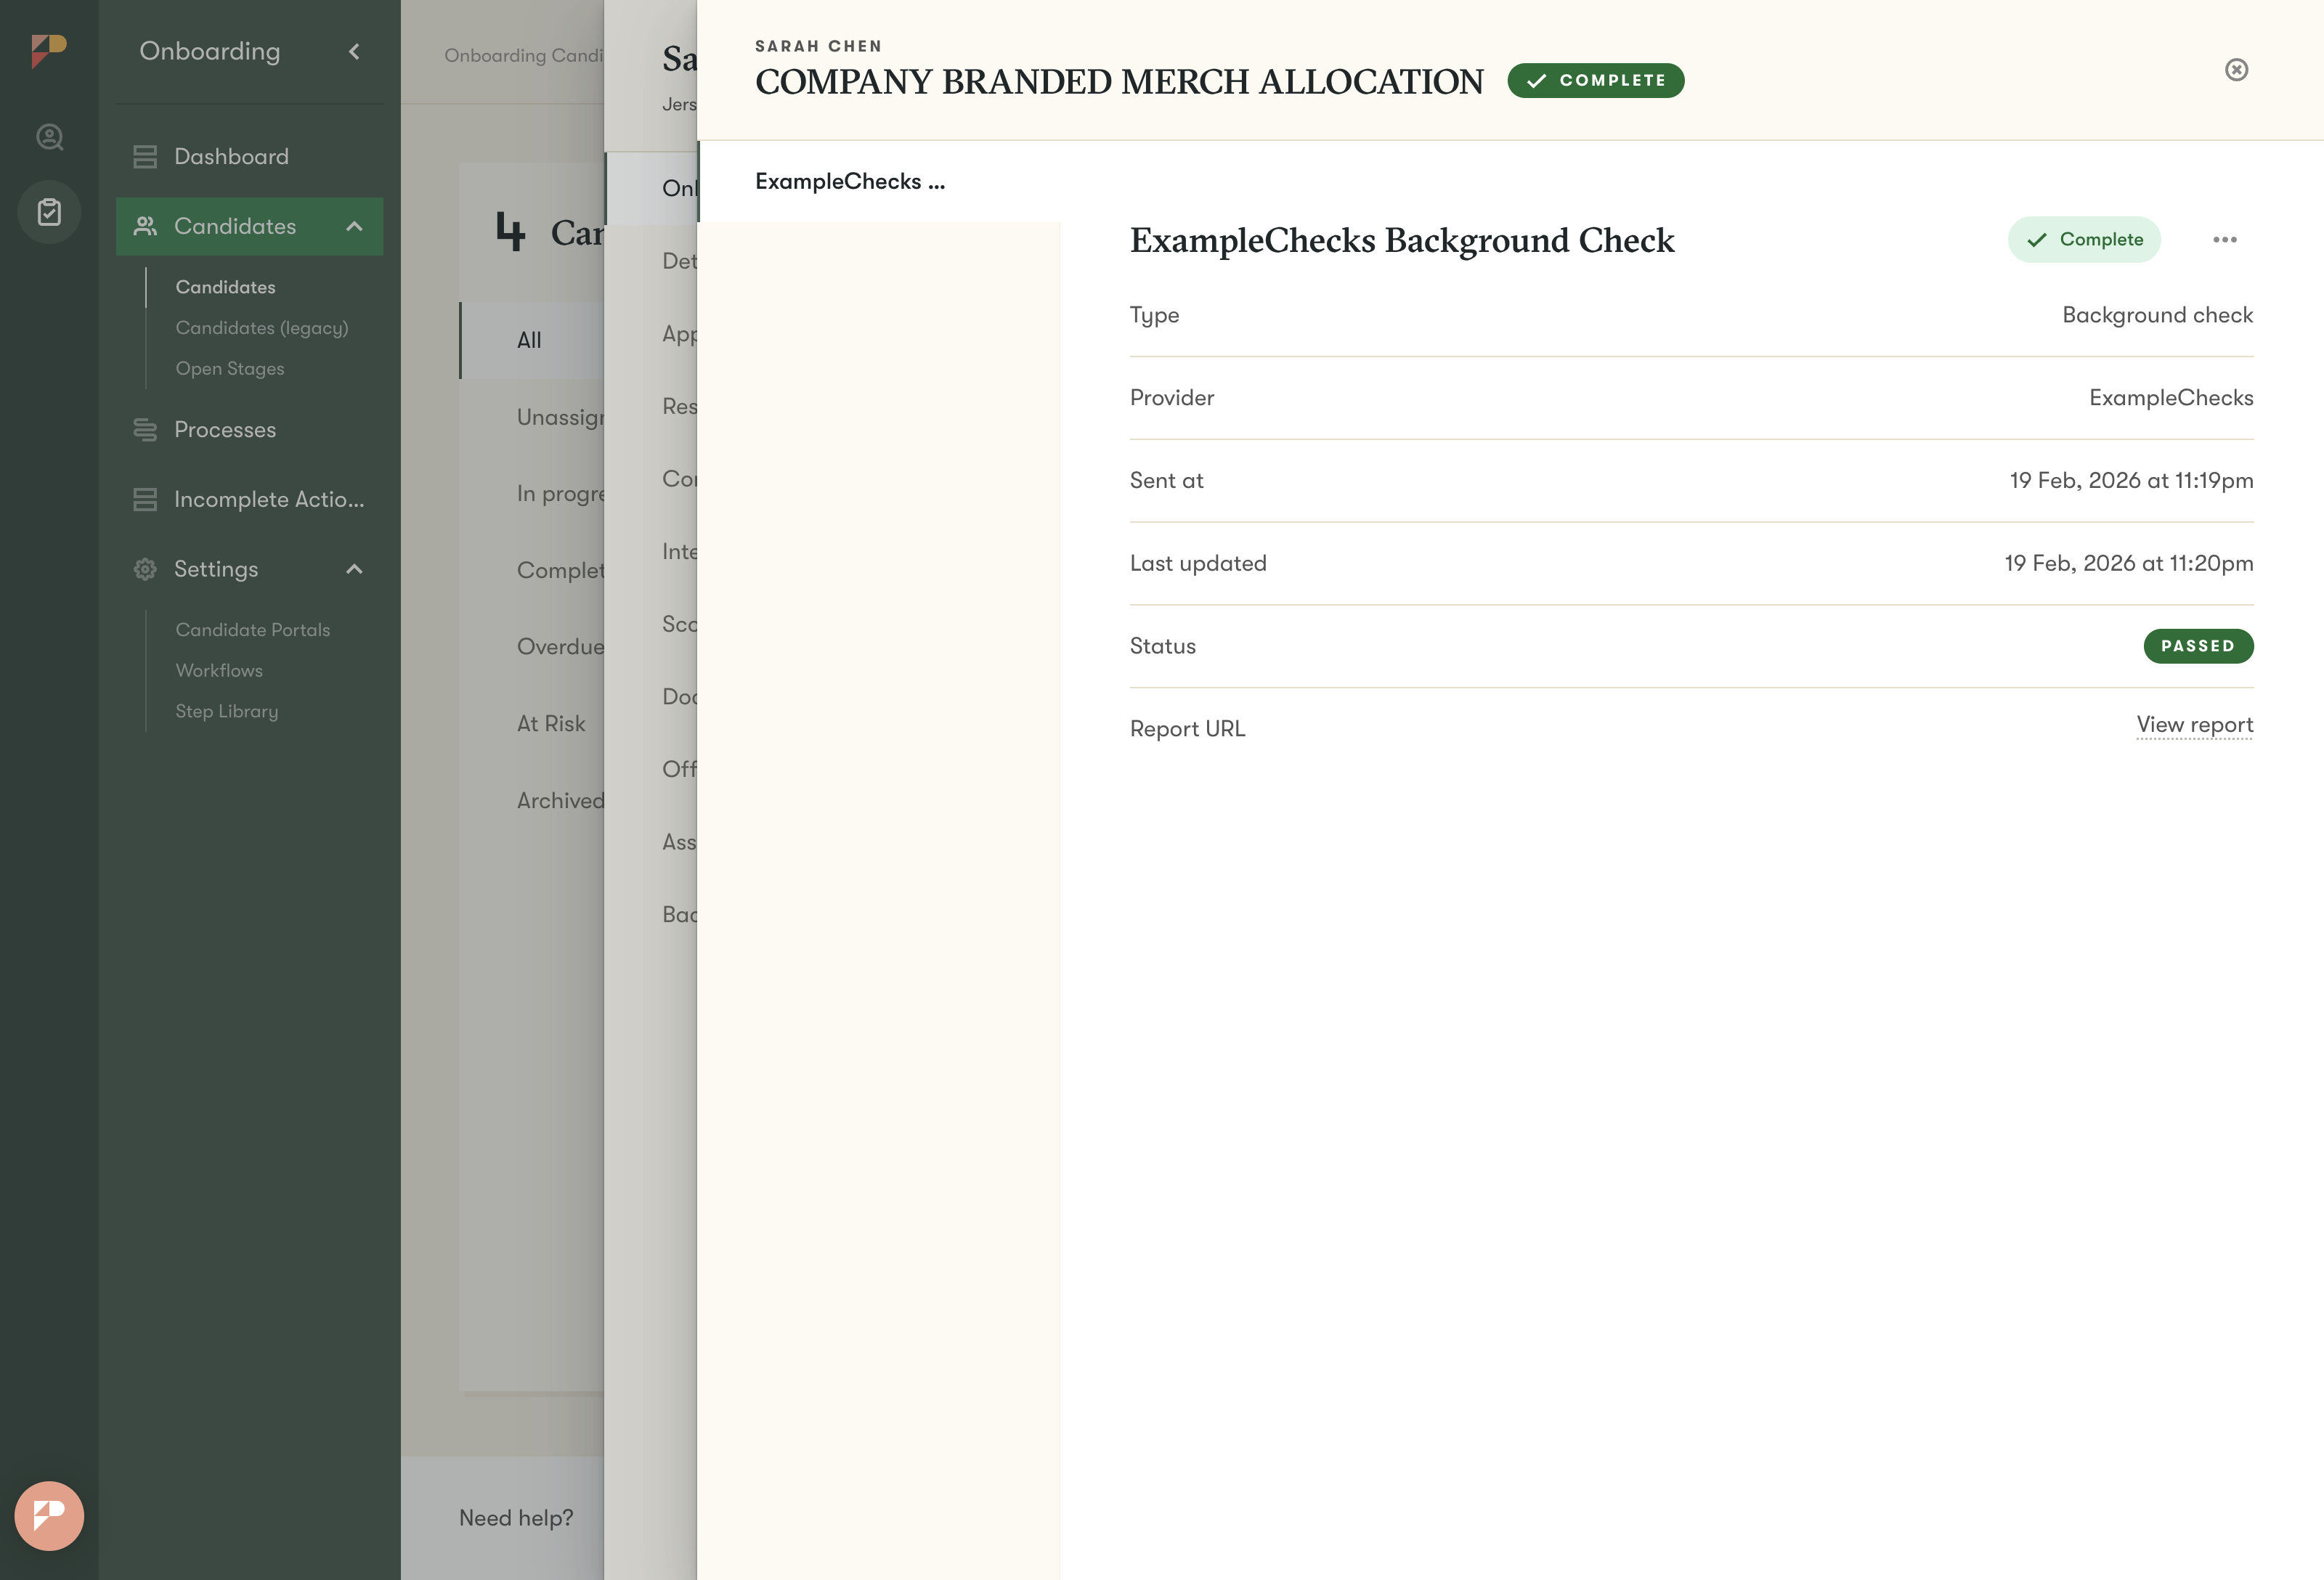The height and width of the screenshot is (1580, 2324).
Task: Open the View report link
Action: tap(2194, 725)
